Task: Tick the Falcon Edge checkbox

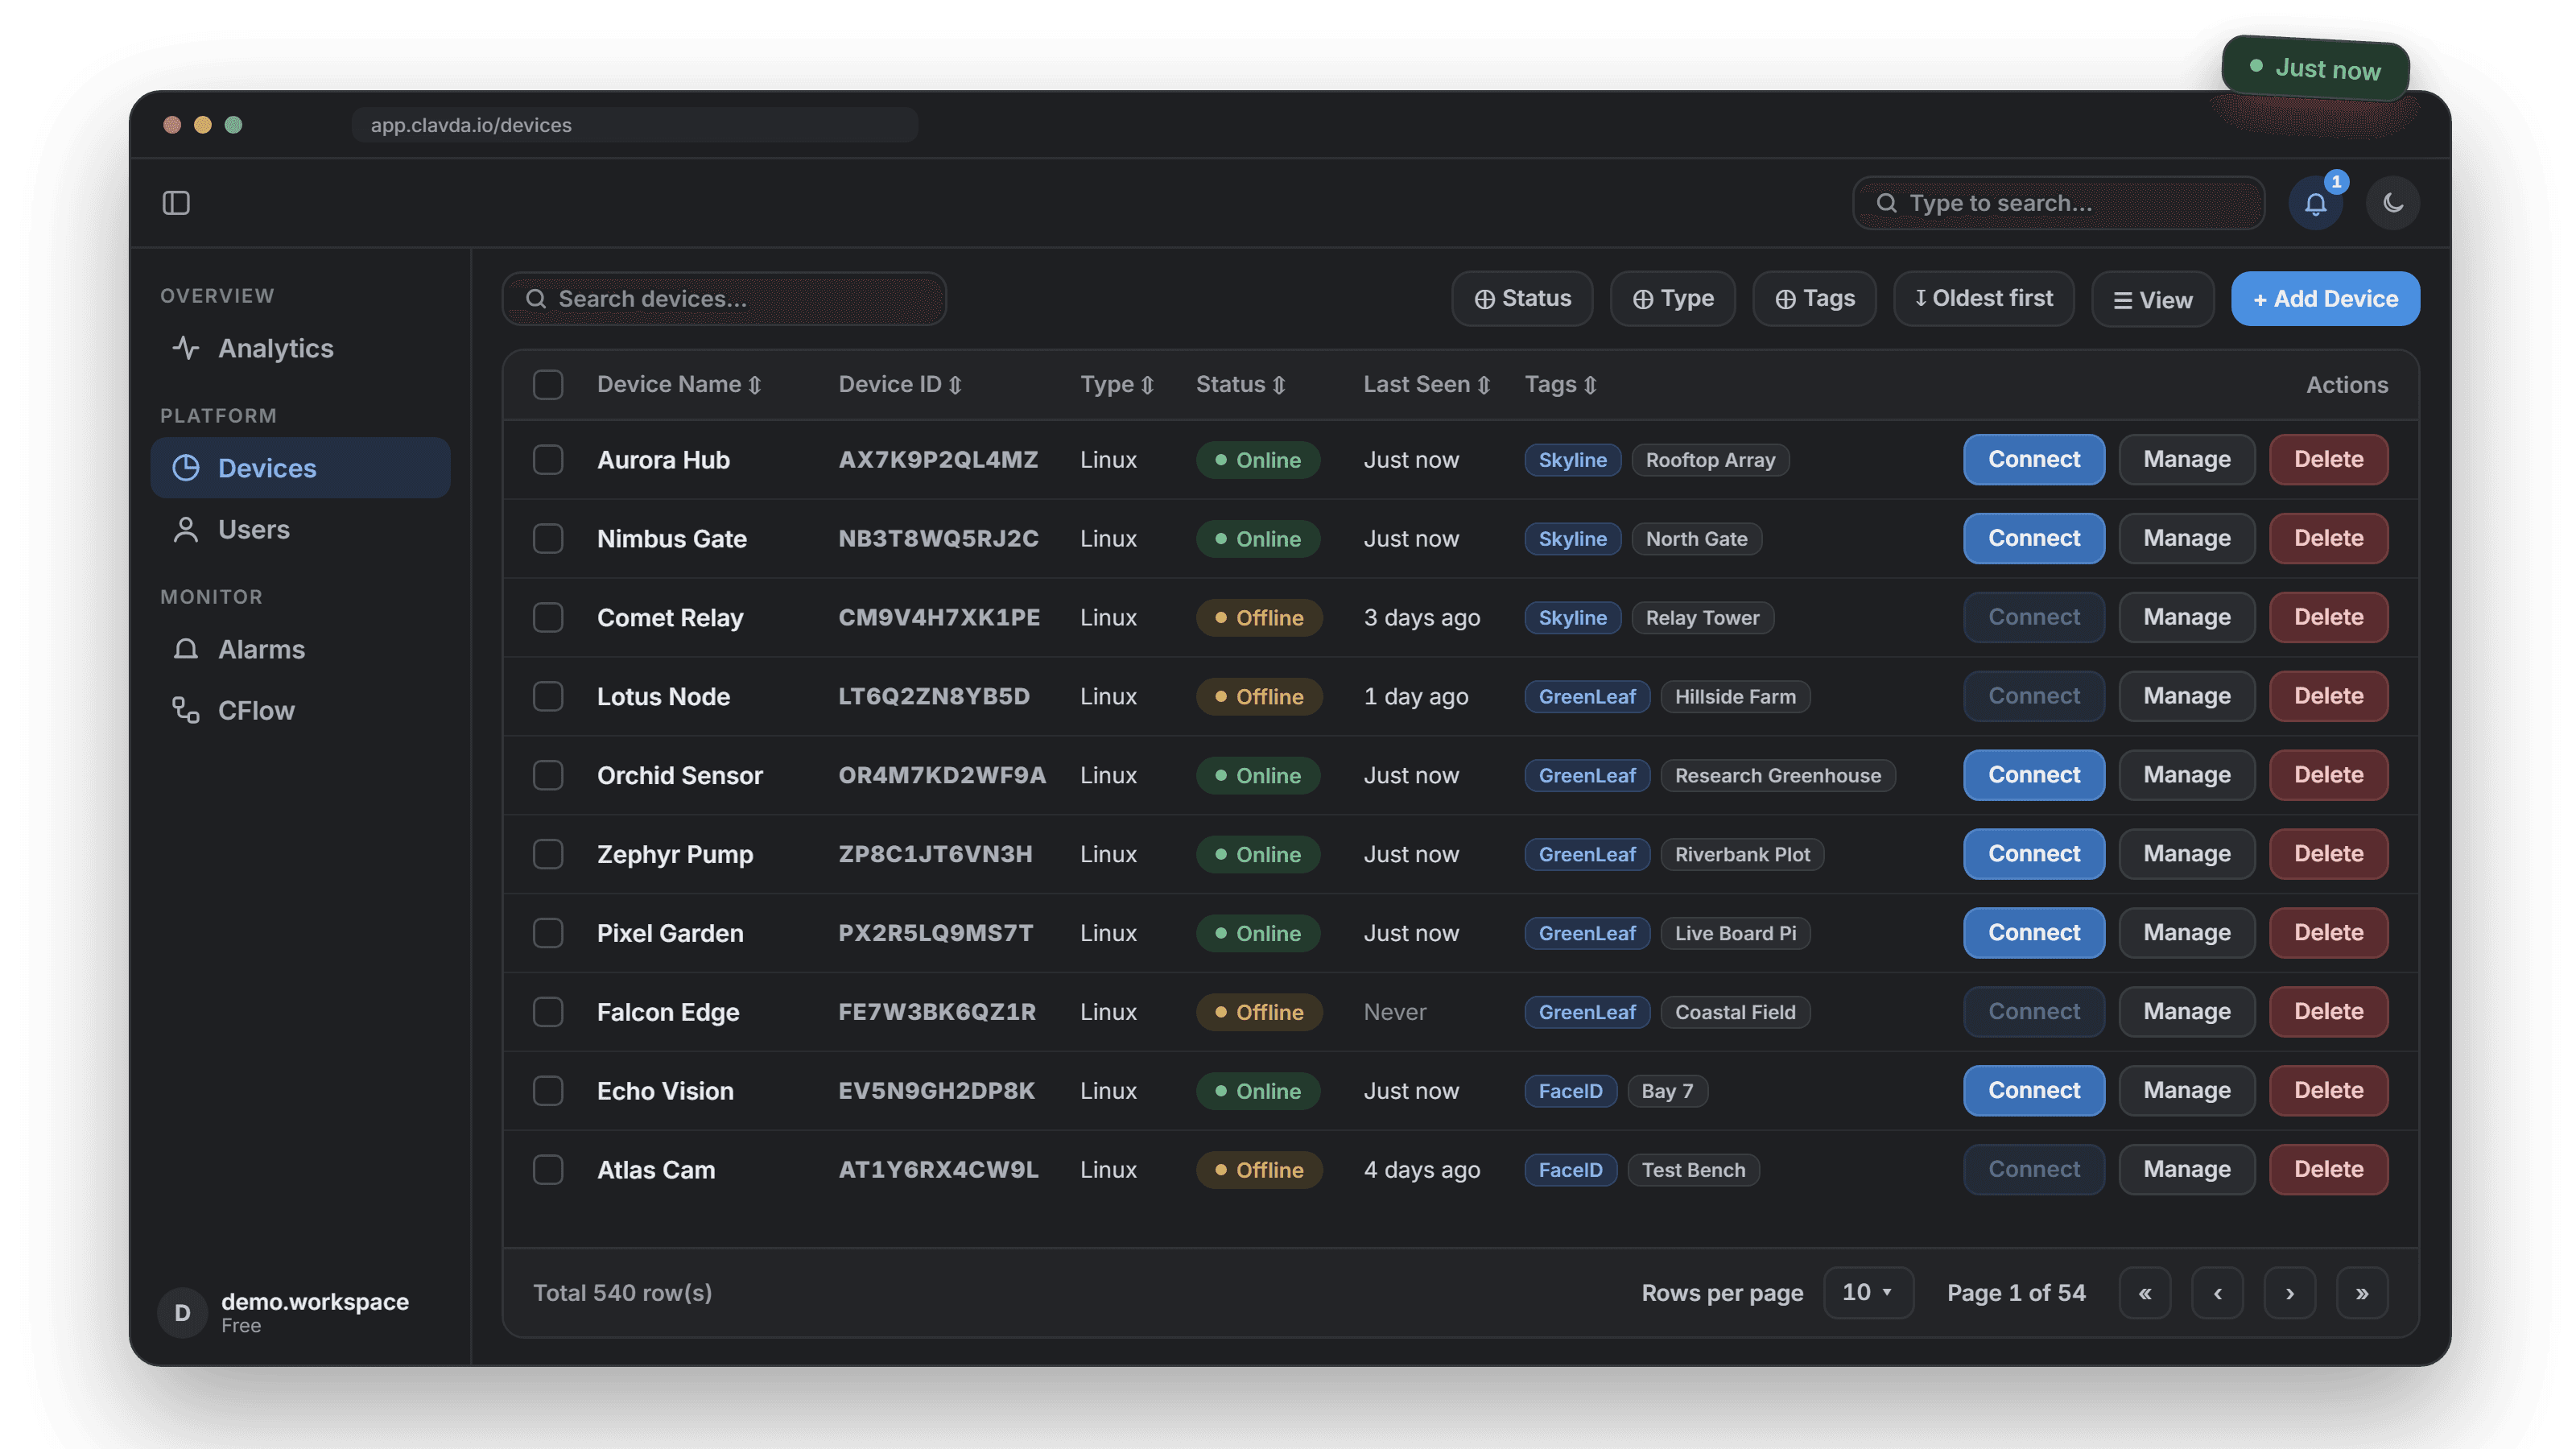Action: [548, 1012]
